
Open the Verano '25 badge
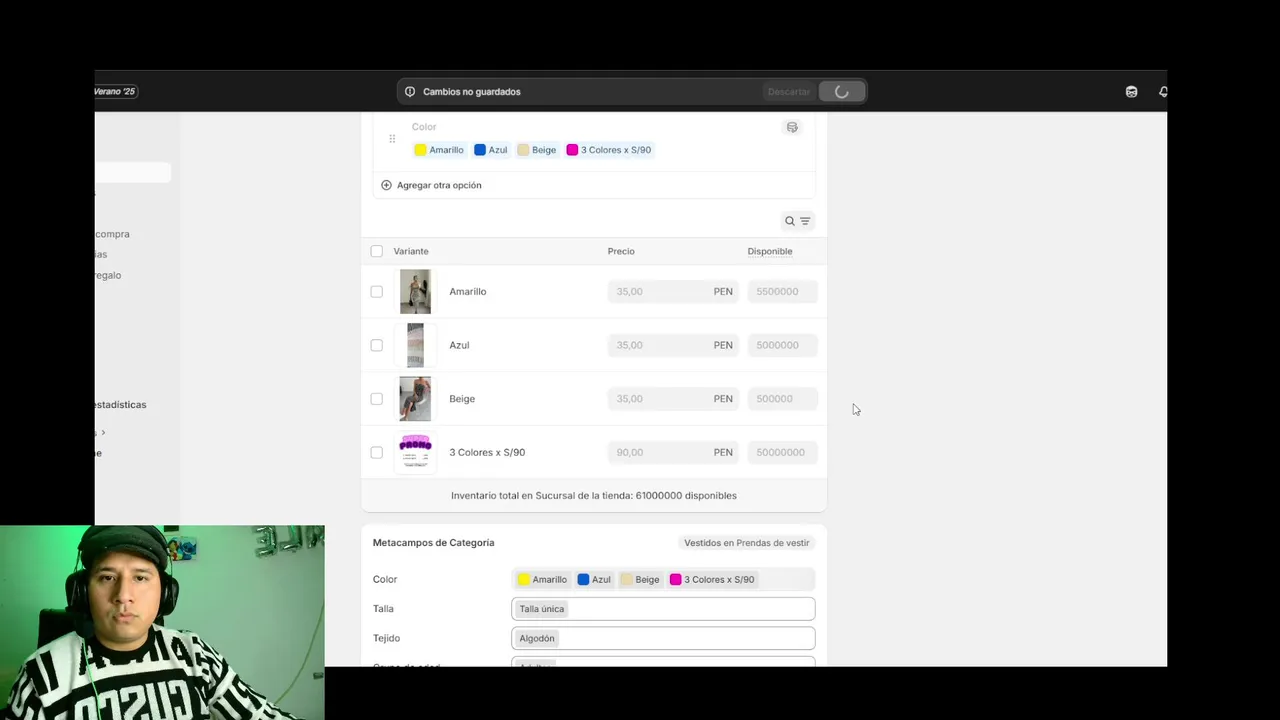pyautogui.click(x=115, y=91)
